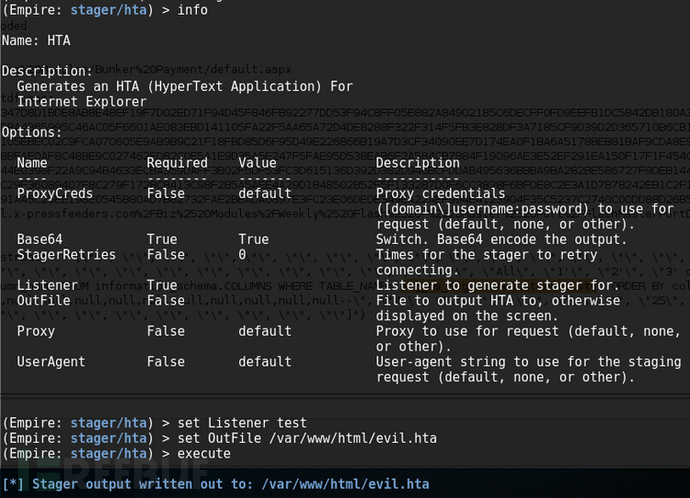
Task: Click the OutFile row 'False' required value
Action: [x=166, y=300]
